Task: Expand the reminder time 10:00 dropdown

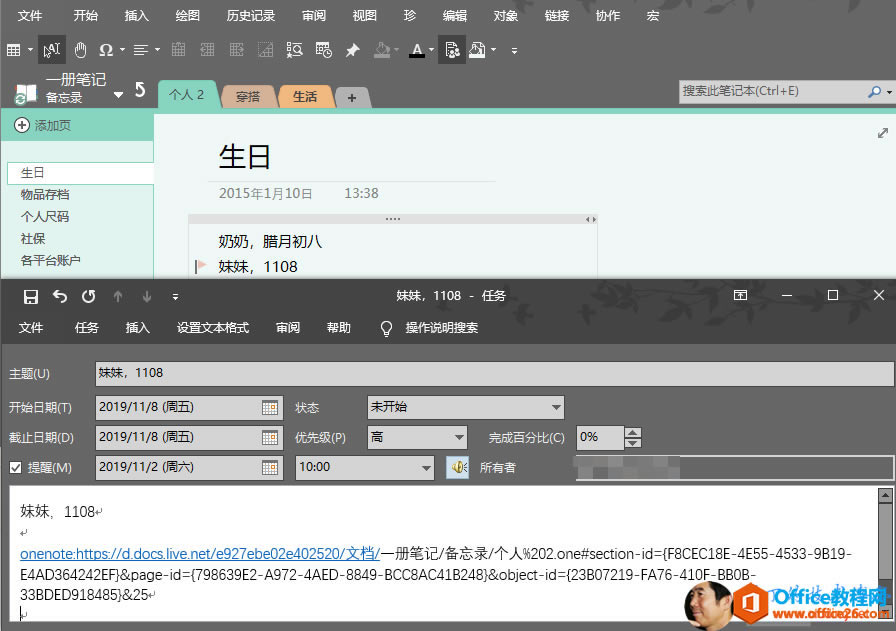Action: 426,467
